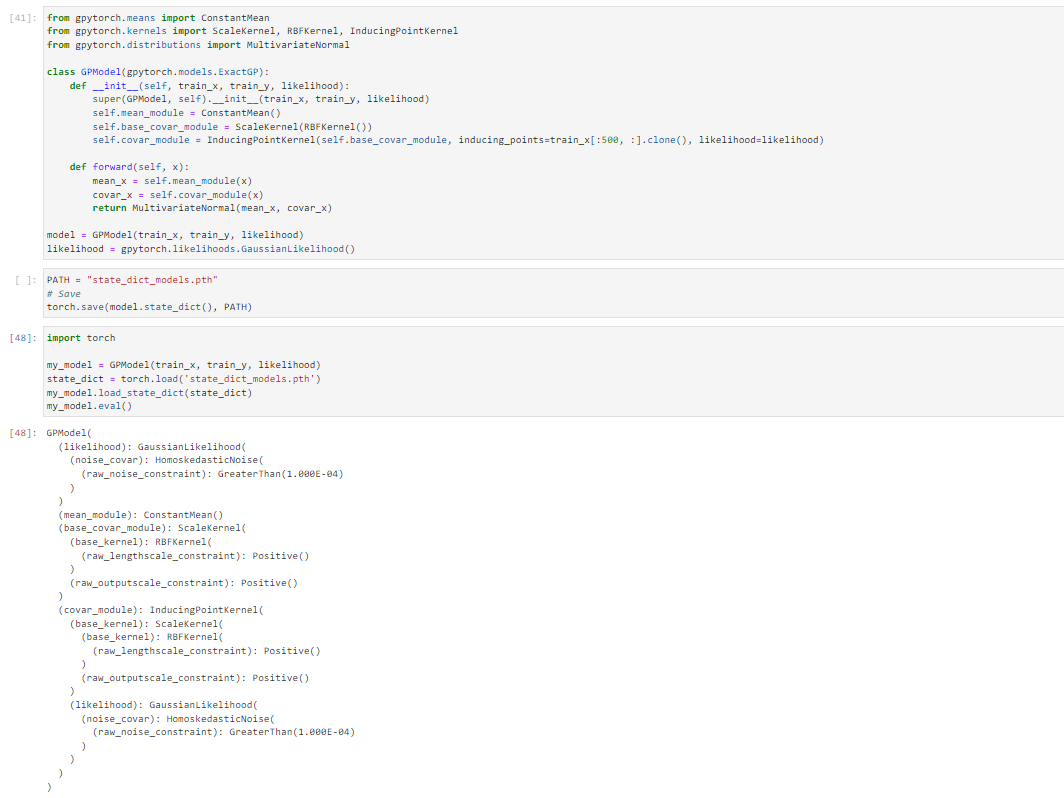Viewport: 1064px width, 798px height.
Task: Click '(mean_module): ConstantMean()' in the output
Action: pos(140,515)
